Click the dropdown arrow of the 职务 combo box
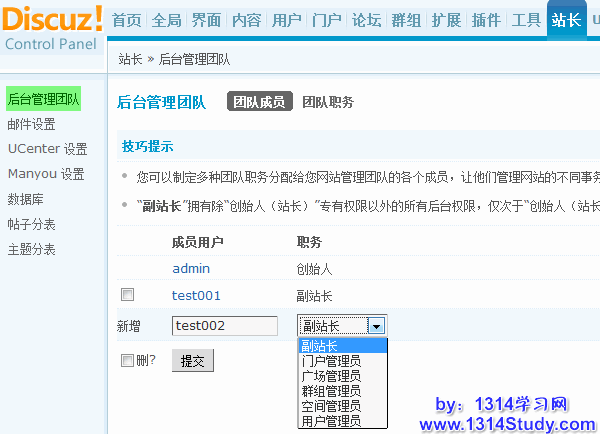The height and width of the screenshot is (434, 600). pyautogui.click(x=376, y=326)
